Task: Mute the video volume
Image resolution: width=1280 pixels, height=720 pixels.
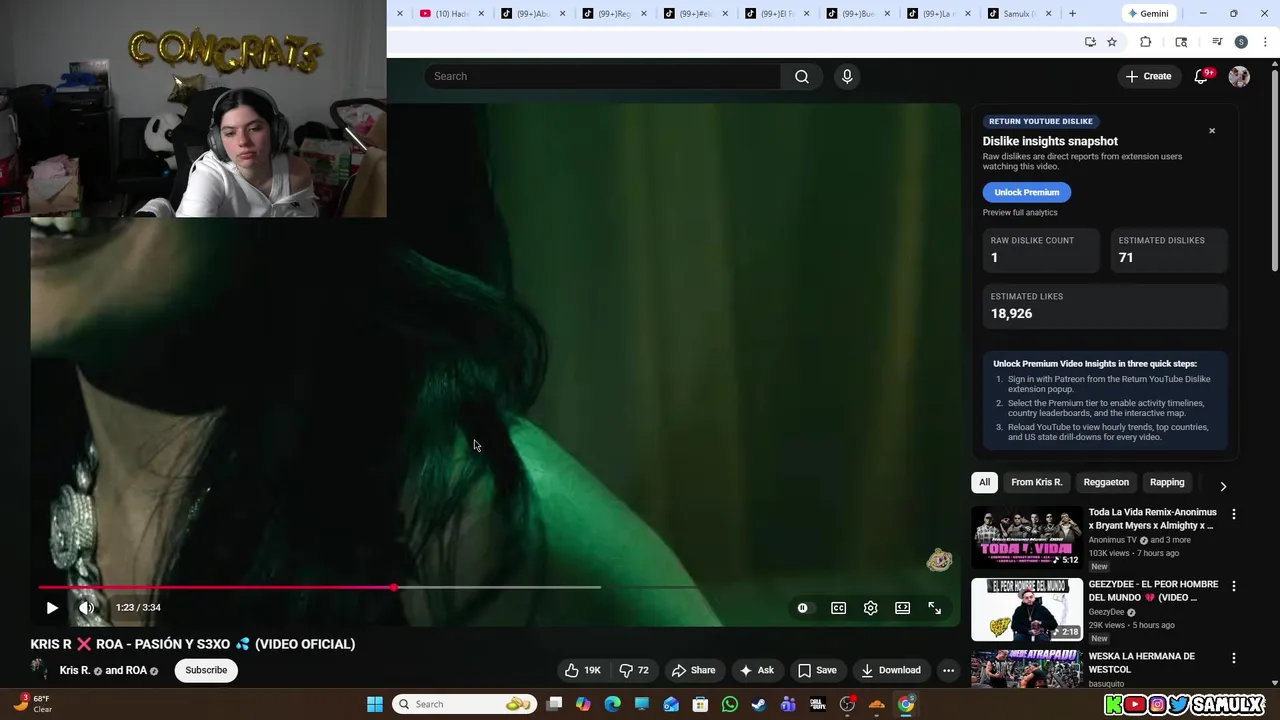Action: pos(87,608)
